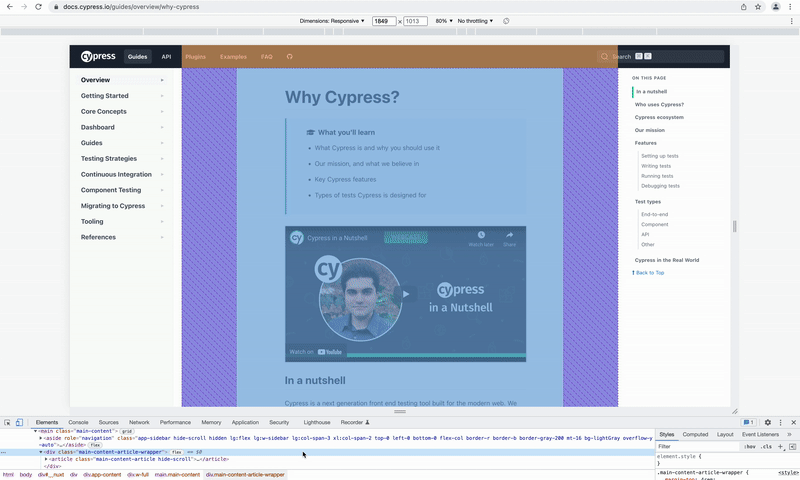Click Watch on YouTube logo
The width and height of the screenshot is (800, 480).
click(x=330, y=352)
